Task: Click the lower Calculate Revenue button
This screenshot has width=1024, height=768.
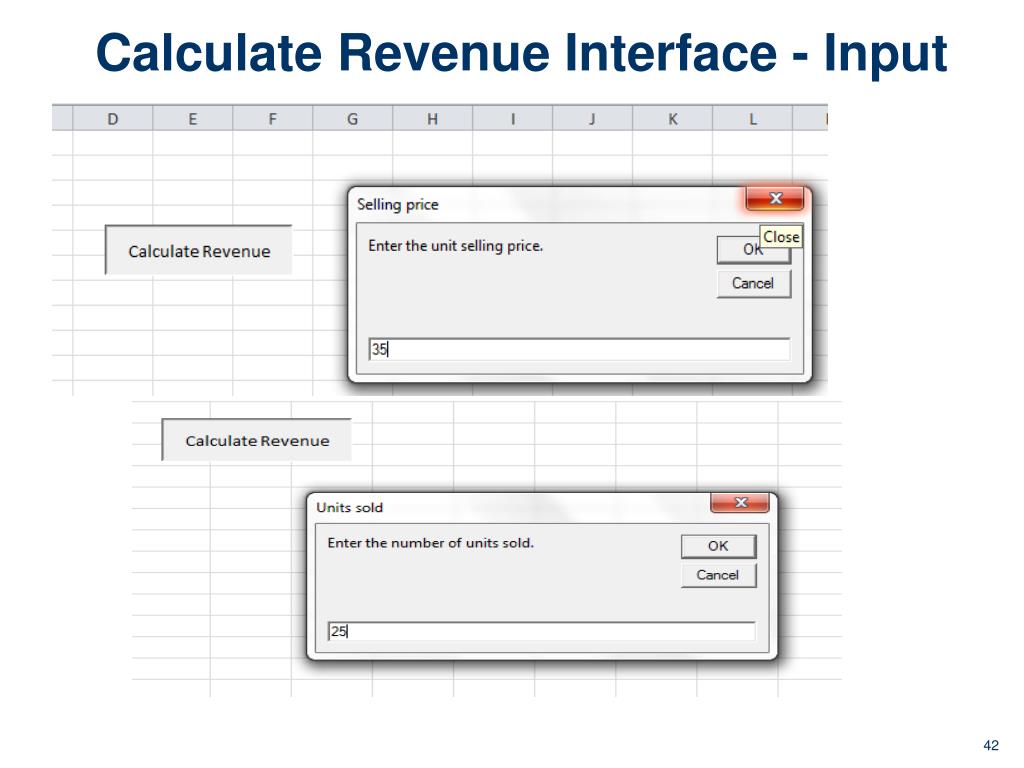Action: (257, 440)
